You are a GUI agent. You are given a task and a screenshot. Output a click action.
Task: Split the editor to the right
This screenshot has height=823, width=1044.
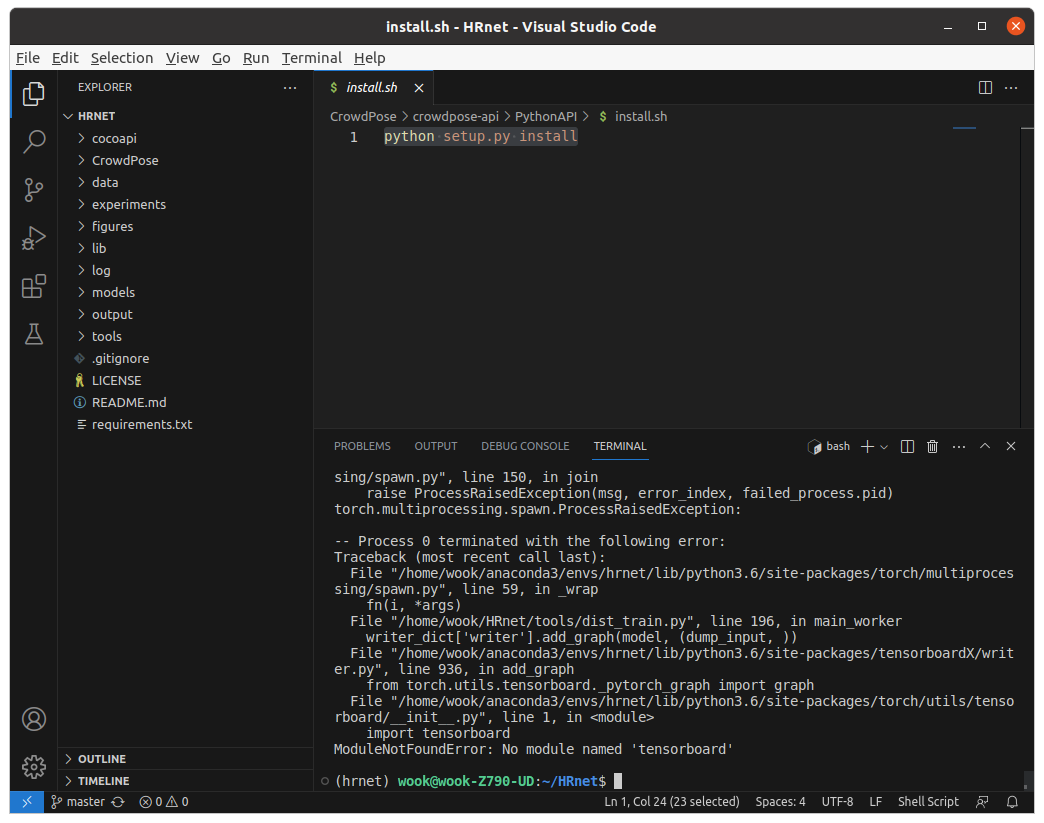tap(985, 87)
